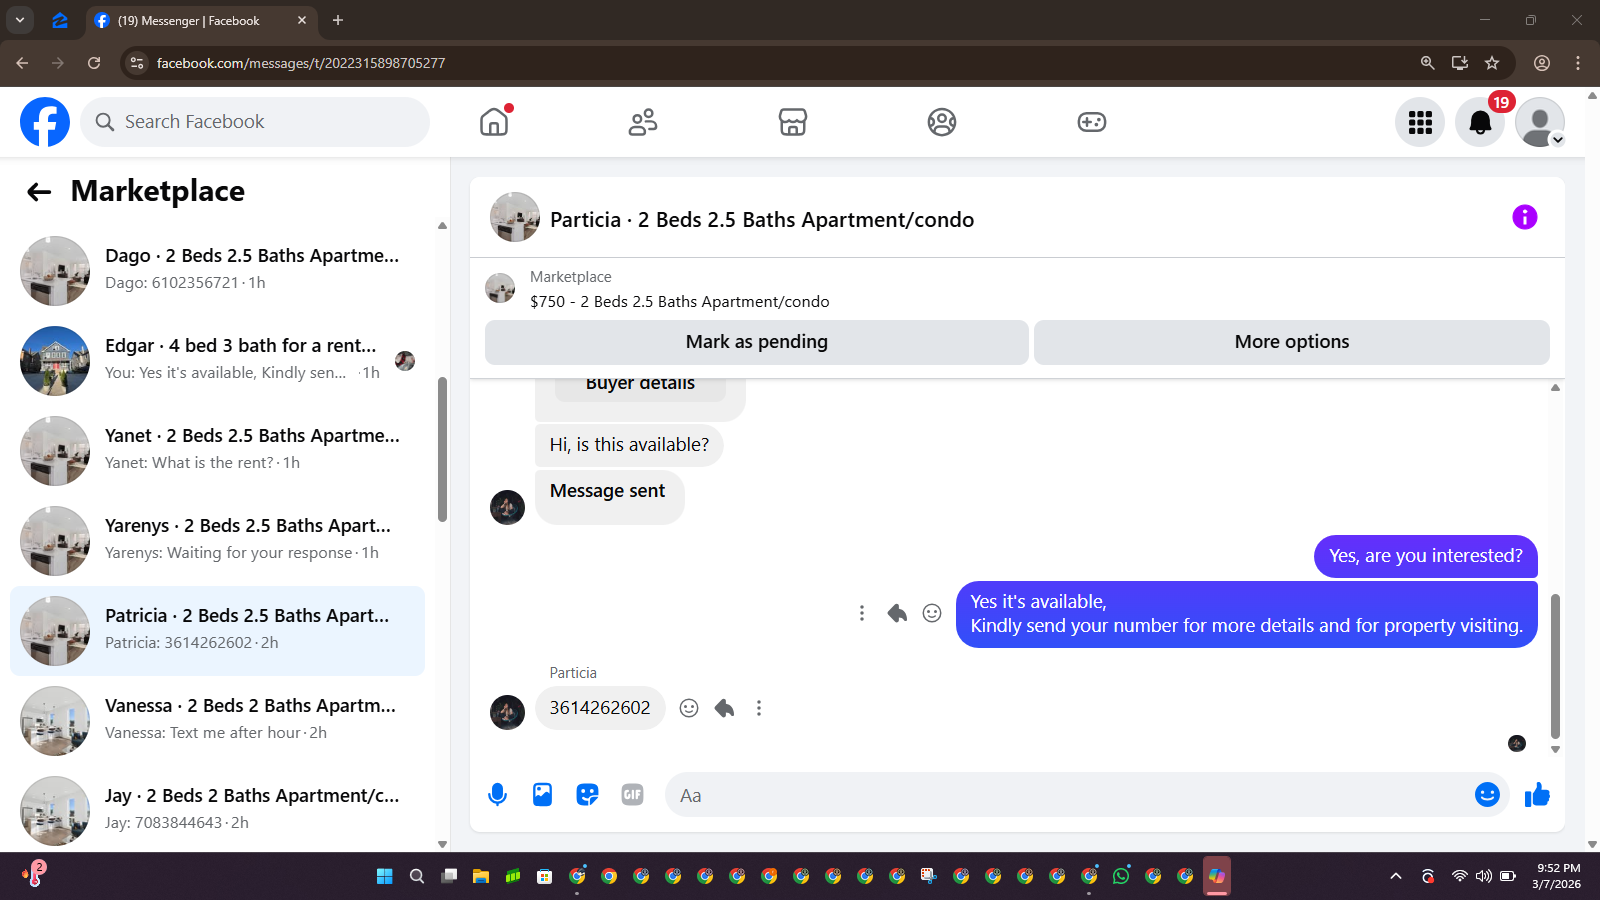Open the Yanet conversation
Image resolution: width=1600 pixels, height=900 pixels.
(217, 451)
